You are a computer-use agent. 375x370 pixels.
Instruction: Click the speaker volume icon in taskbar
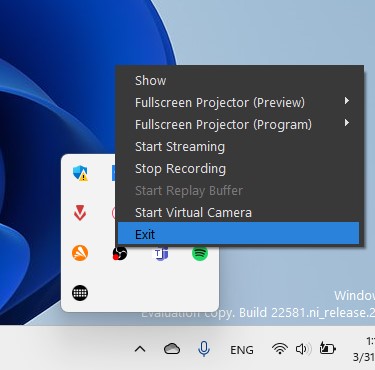point(303,349)
